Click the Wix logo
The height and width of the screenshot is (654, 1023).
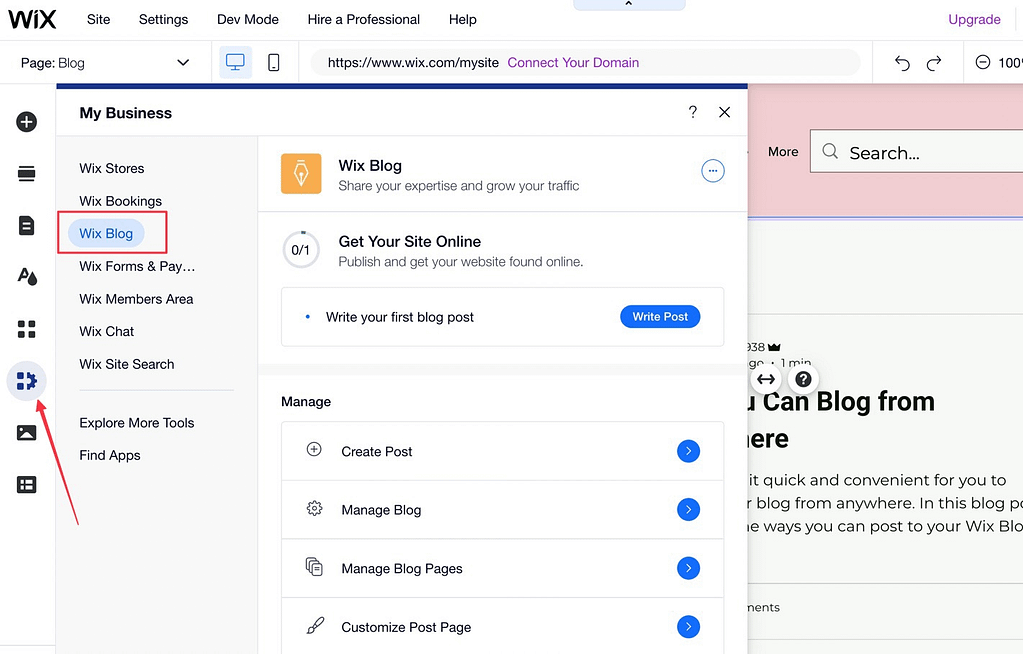(32, 20)
